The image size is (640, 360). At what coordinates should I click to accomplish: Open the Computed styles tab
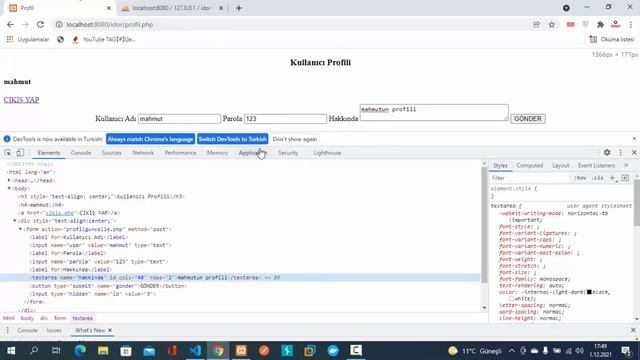click(529, 165)
